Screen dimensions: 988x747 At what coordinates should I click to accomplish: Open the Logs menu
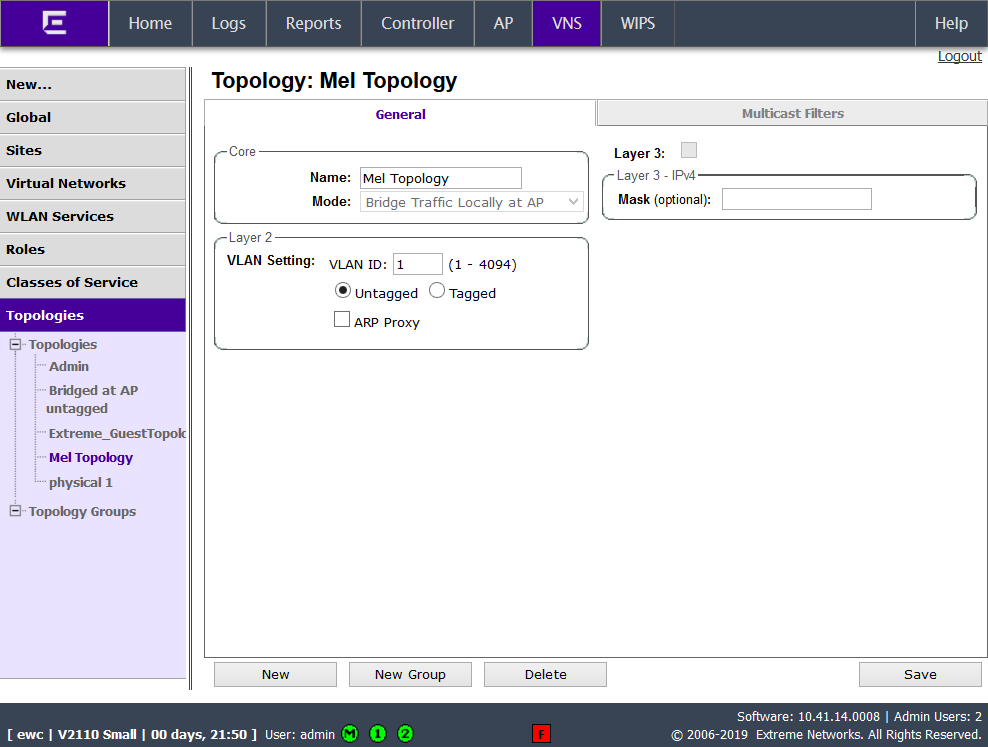[229, 23]
